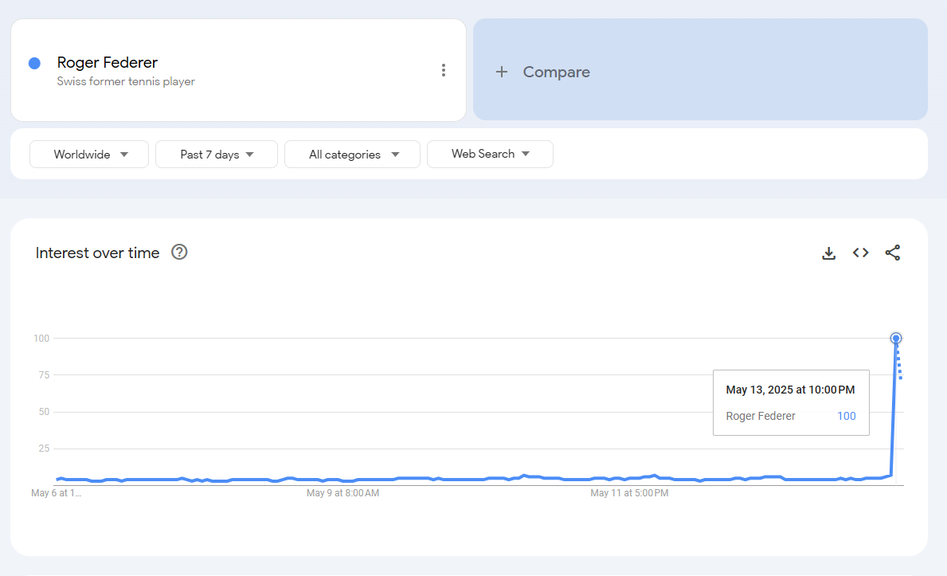Edit the Roger Federer search term

[x=107, y=62]
